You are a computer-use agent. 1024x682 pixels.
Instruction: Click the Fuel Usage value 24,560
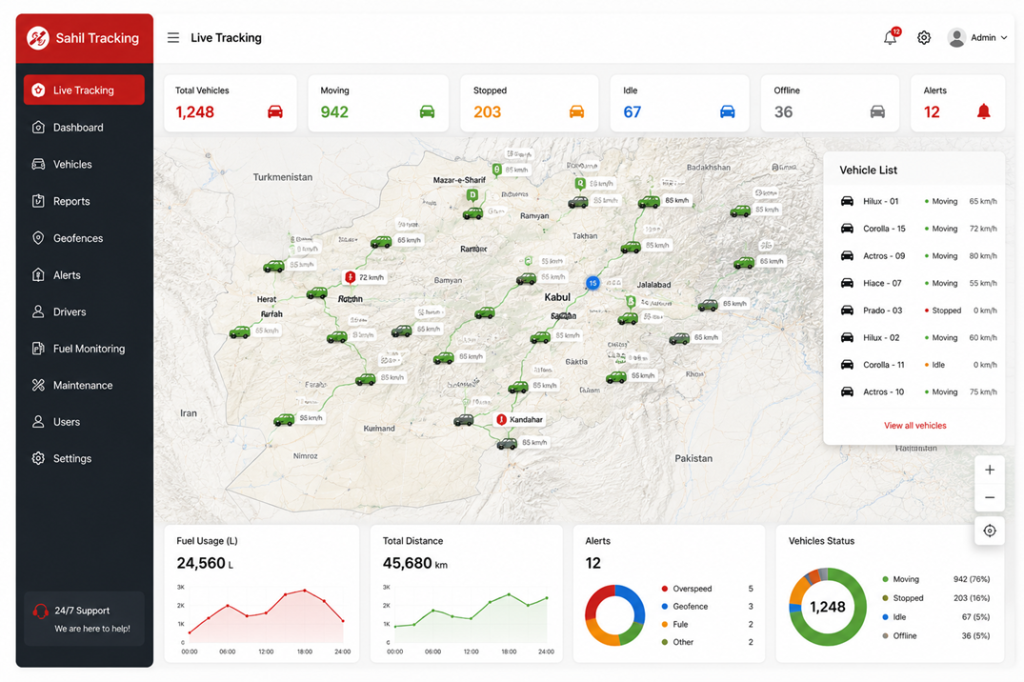(200, 563)
